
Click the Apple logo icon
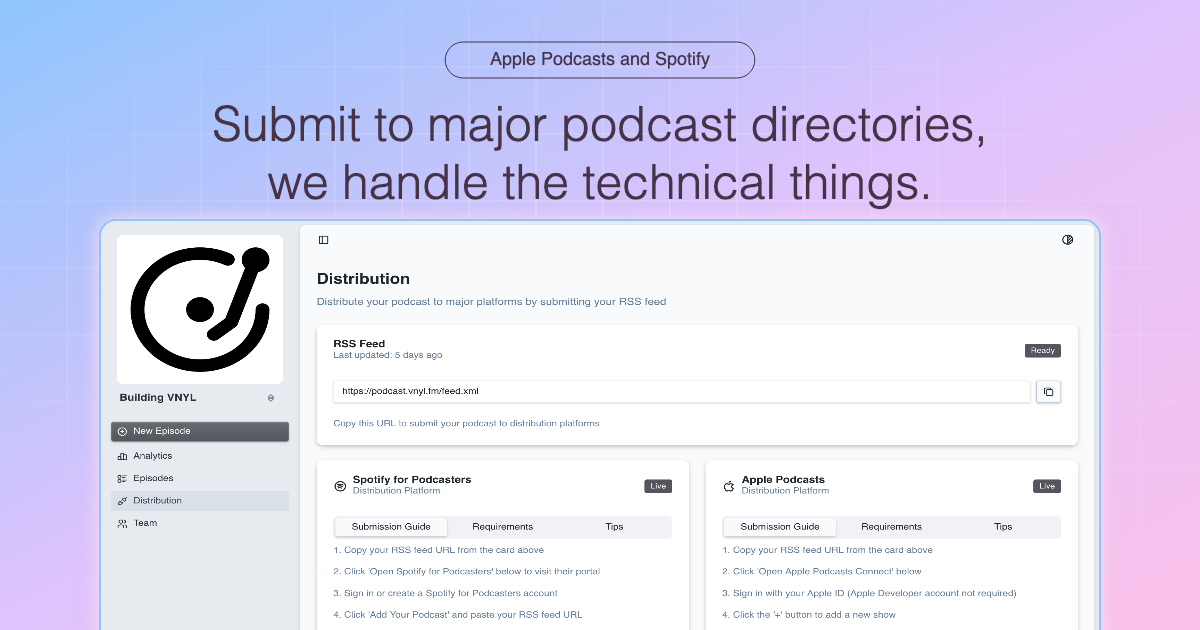click(x=729, y=486)
